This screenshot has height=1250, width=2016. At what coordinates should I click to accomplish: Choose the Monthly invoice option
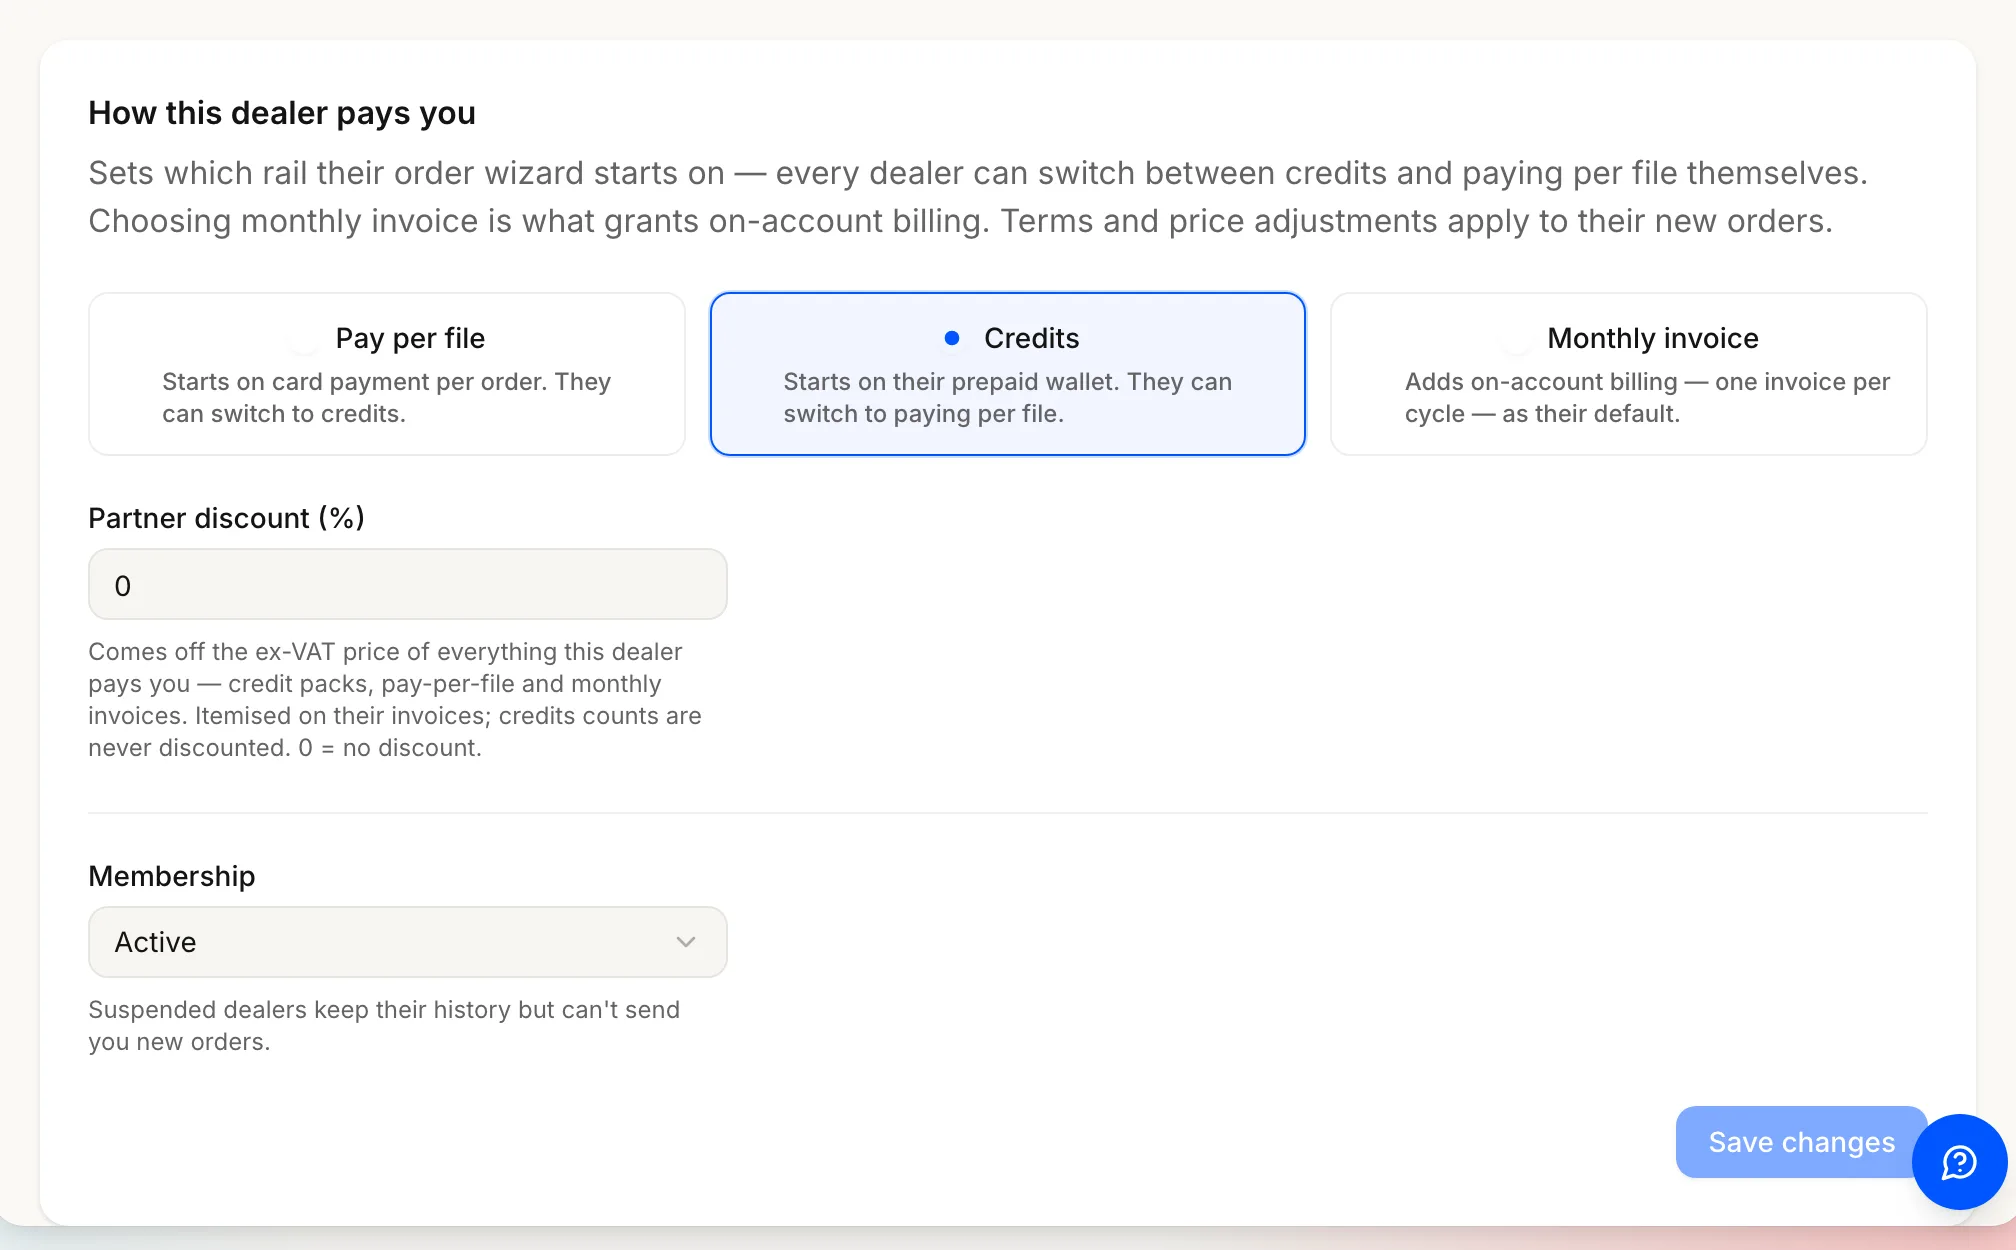(x=1629, y=374)
